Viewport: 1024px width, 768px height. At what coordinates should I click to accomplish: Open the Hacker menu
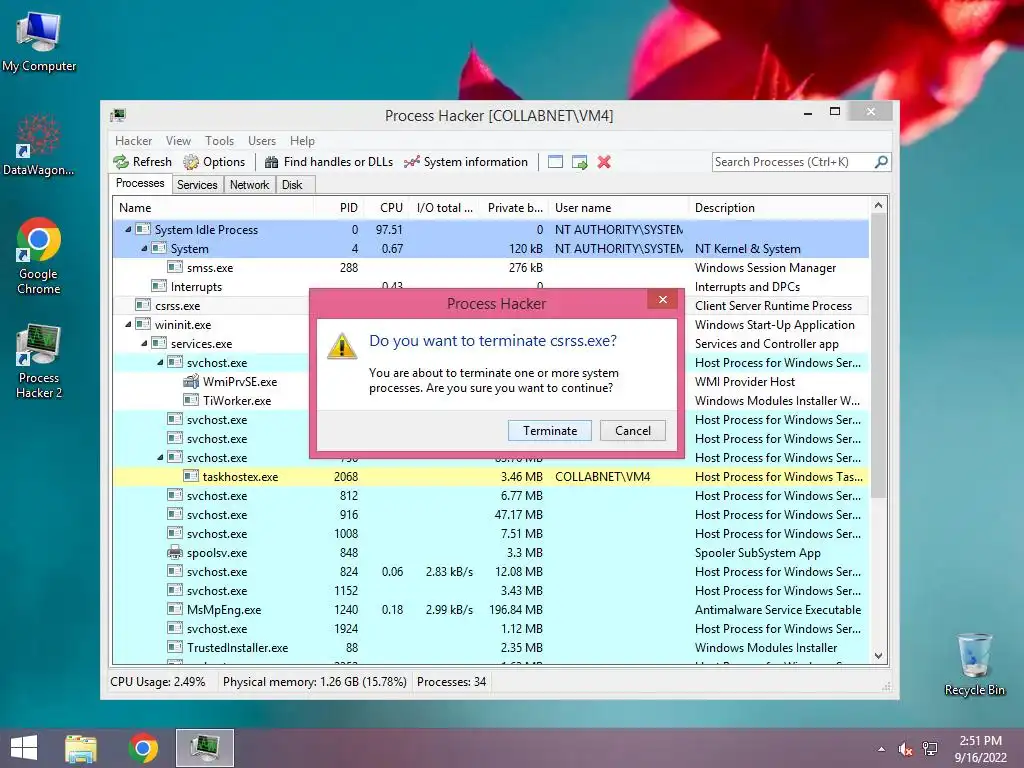tap(133, 140)
